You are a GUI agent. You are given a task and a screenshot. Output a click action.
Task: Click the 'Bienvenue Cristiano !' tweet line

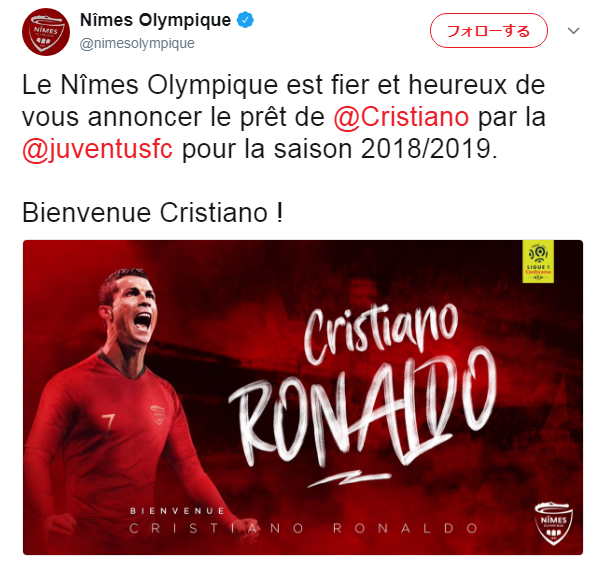(153, 212)
